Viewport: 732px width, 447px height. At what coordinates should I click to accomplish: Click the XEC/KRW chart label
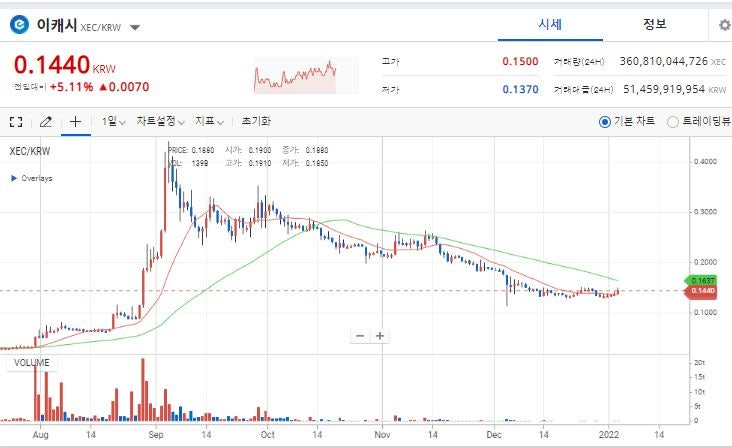point(30,151)
